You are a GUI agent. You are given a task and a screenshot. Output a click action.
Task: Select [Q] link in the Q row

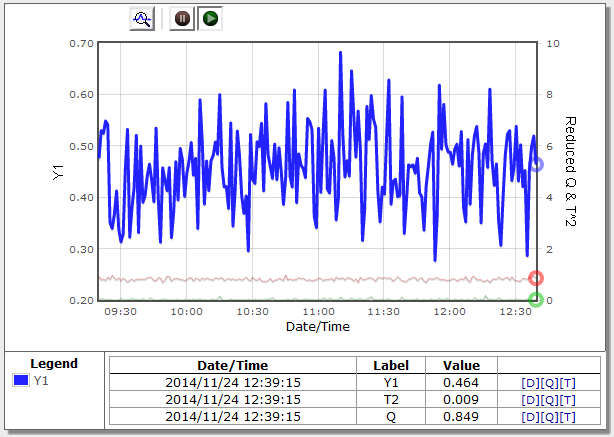[x=548, y=416]
